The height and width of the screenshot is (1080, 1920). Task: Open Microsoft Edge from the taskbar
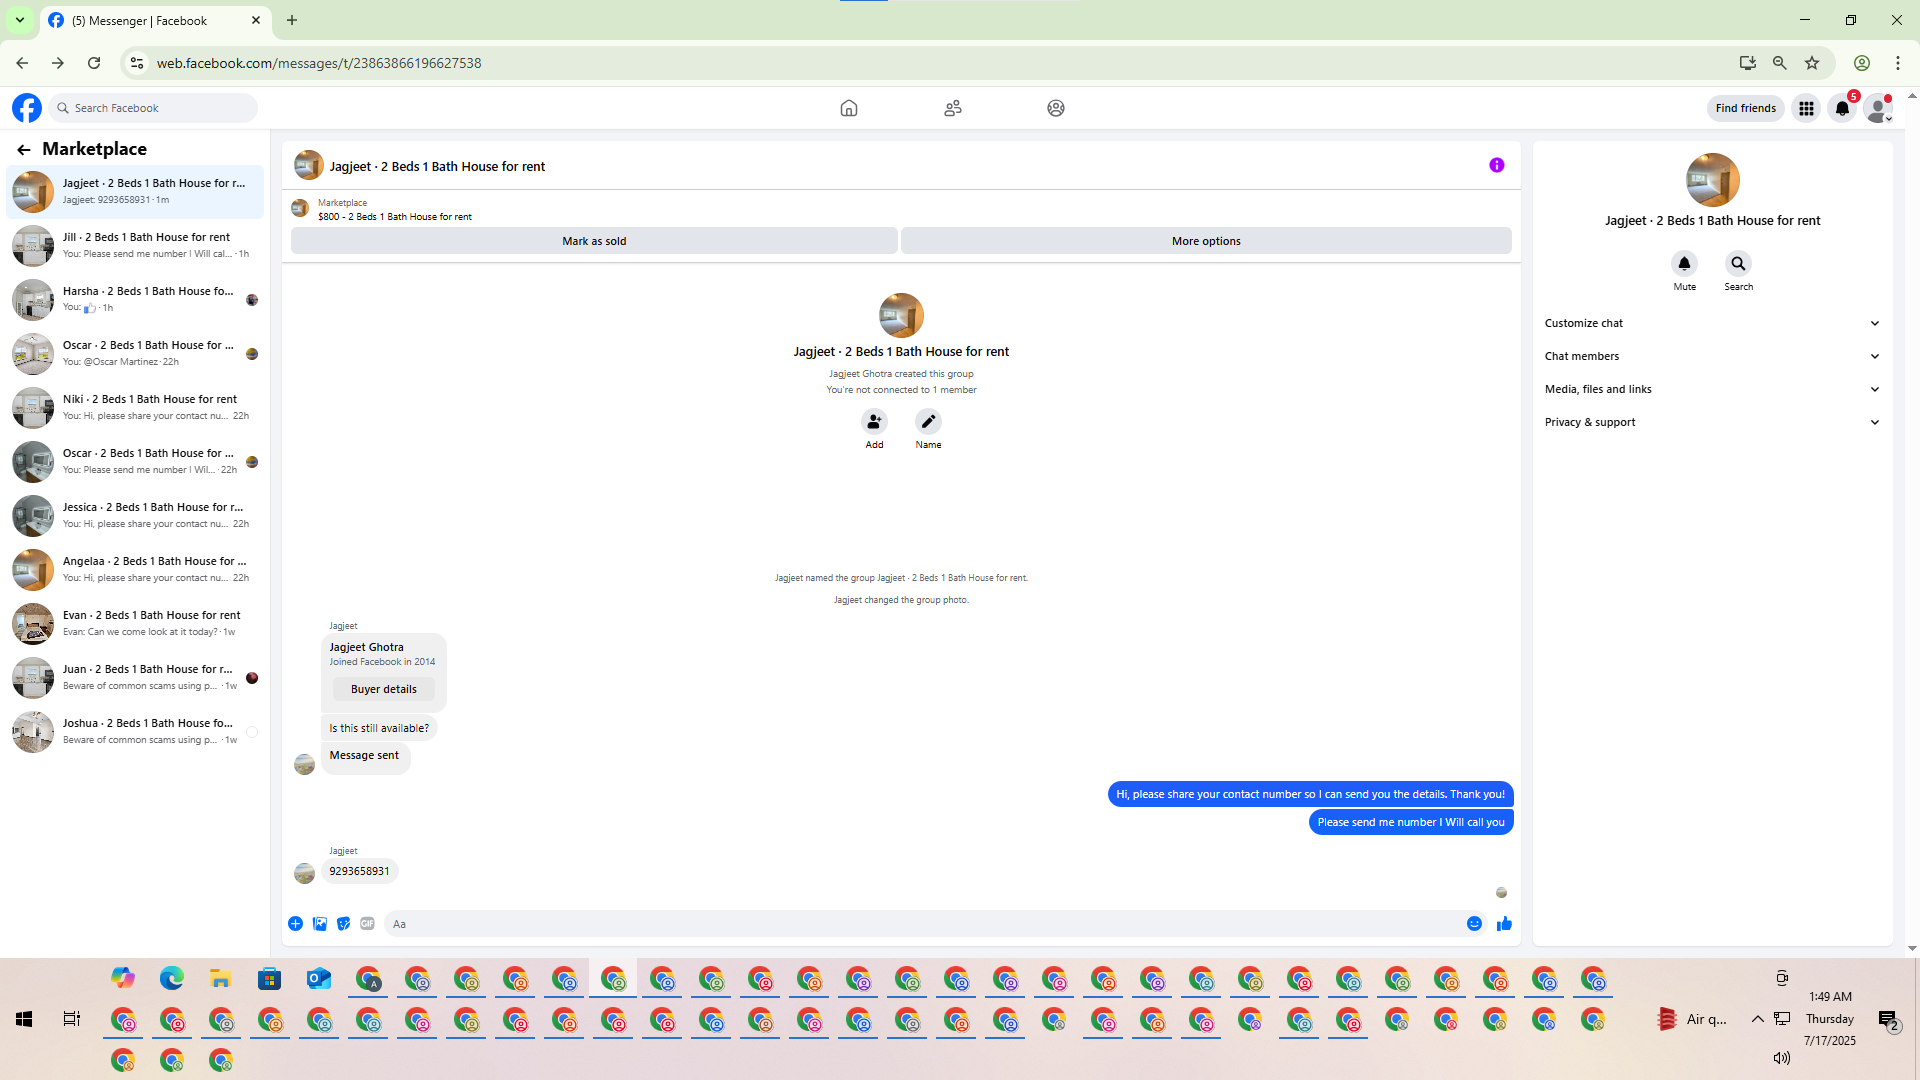(172, 979)
